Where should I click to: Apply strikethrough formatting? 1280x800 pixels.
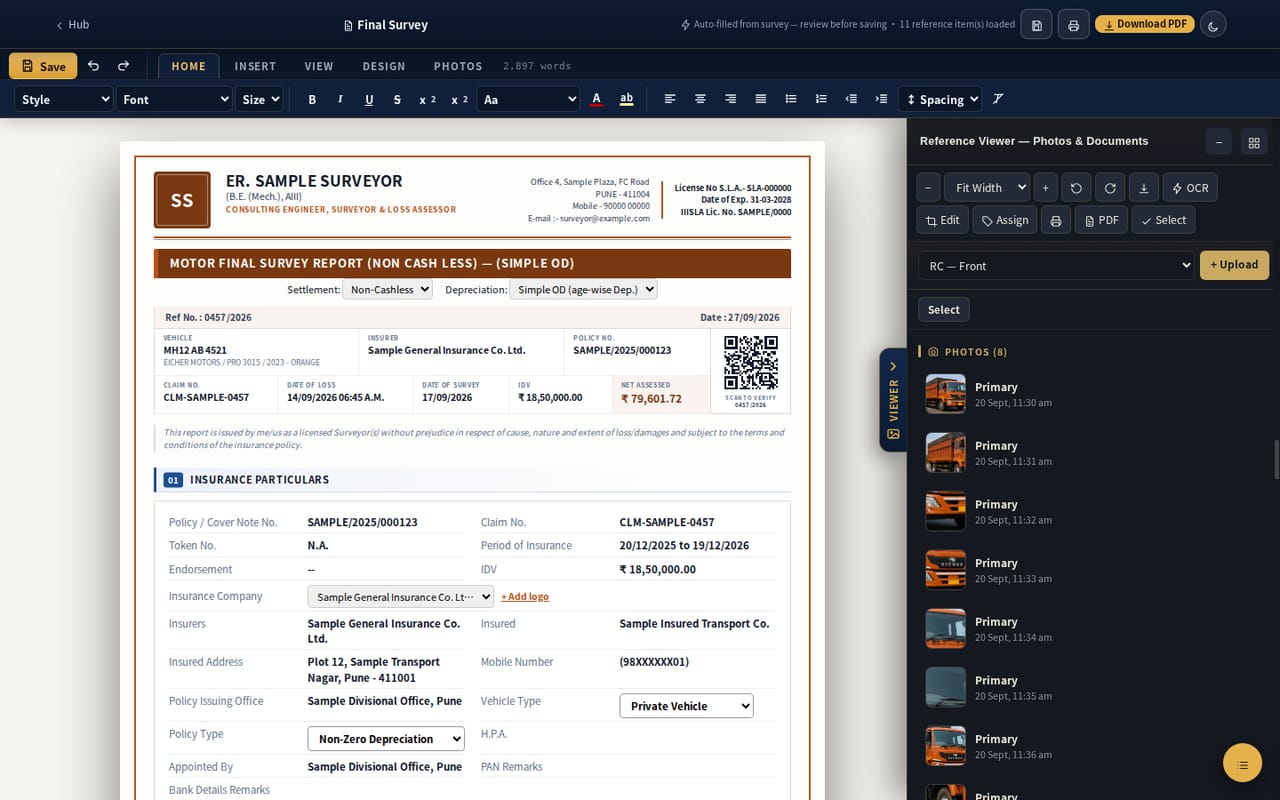coord(397,99)
